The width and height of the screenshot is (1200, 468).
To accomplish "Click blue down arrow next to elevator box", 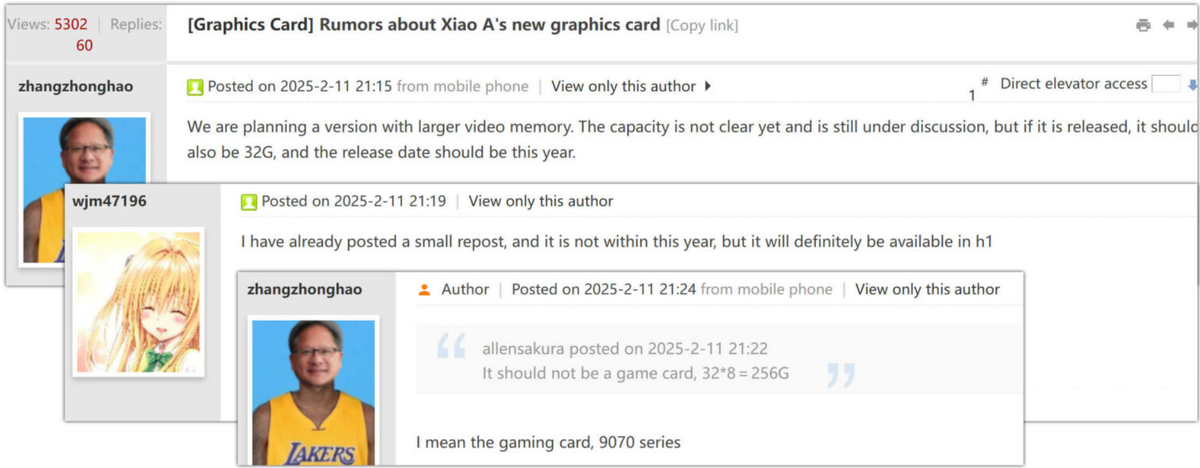I will pyautogui.click(x=1192, y=86).
